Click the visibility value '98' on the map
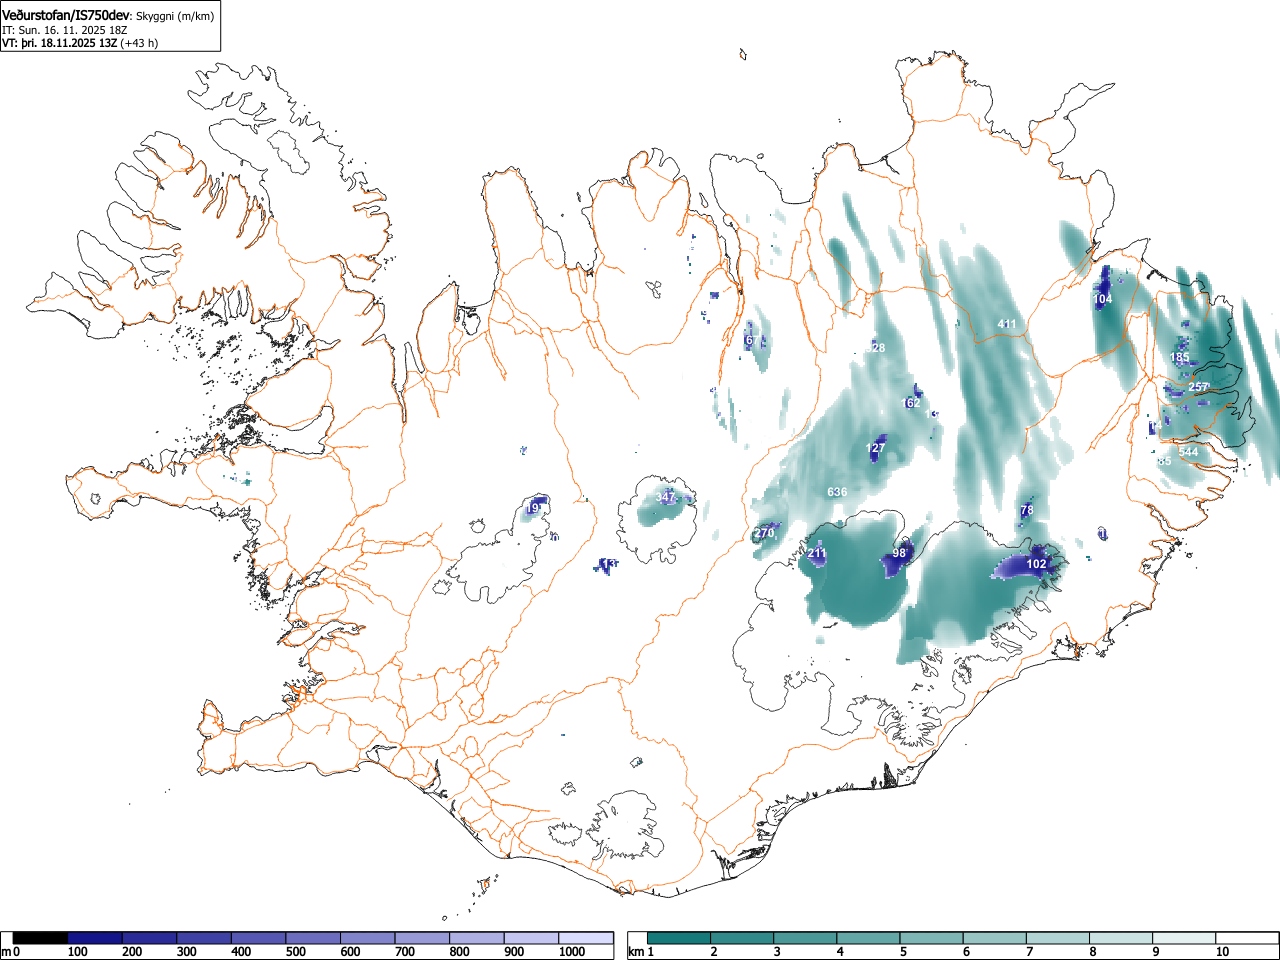 899,553
